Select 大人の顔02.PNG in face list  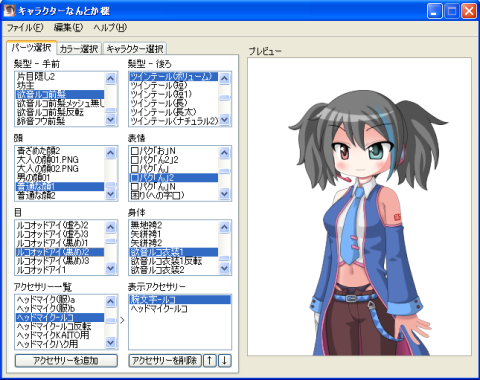click(60, 169)
